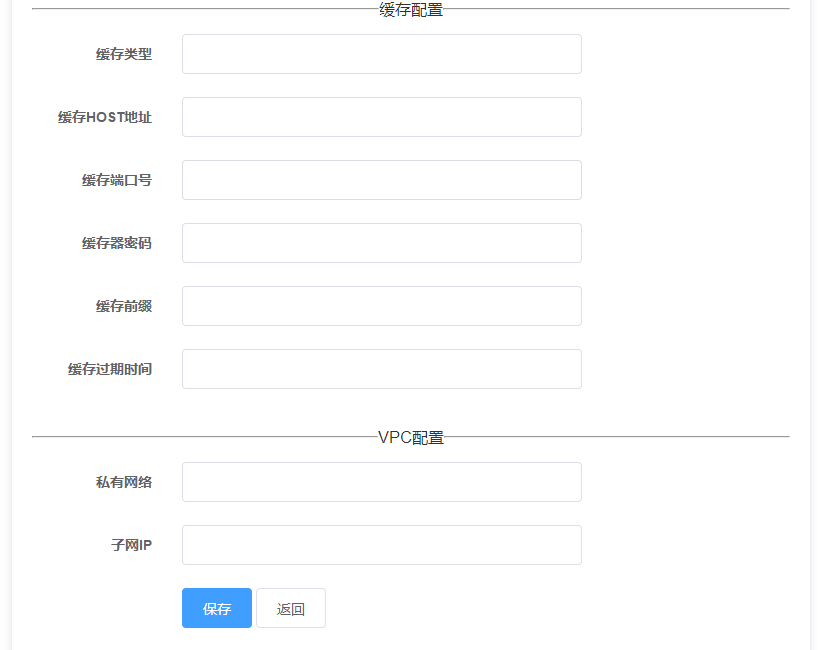Click the 缓存过期时间 input field
The width and height of the screenshot is (820, 650).
coord(382,369)
